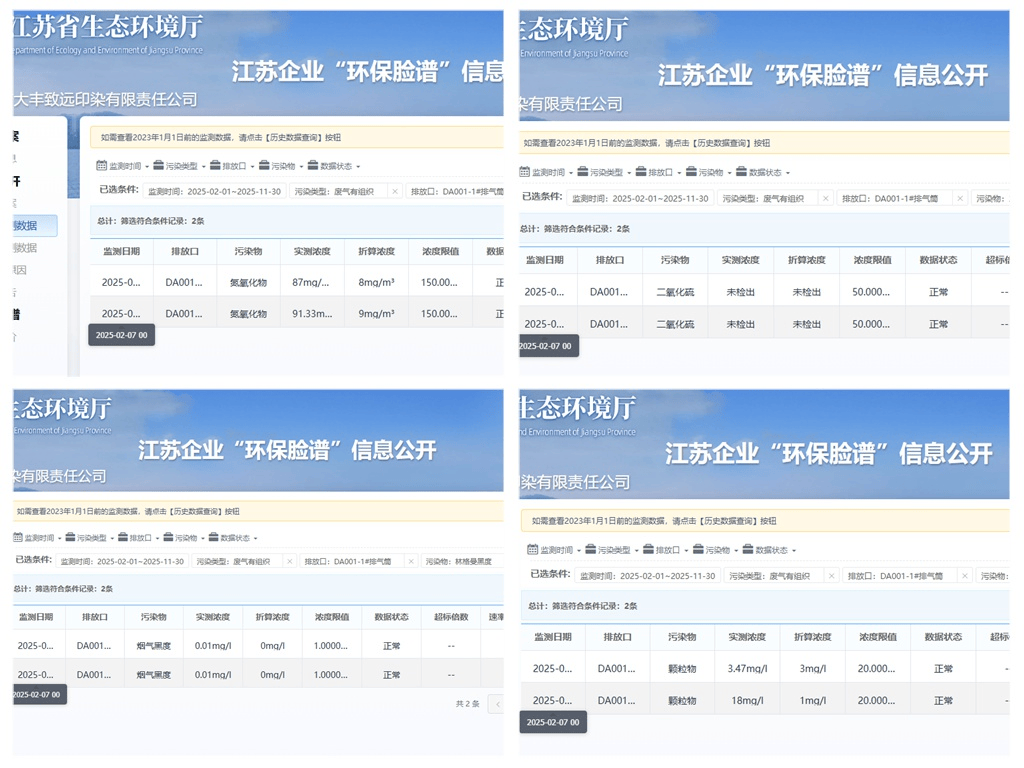Remove 污染类型 filter chip in 二氧化硫 panel
Screen dimensions: 1024x768
825,199
